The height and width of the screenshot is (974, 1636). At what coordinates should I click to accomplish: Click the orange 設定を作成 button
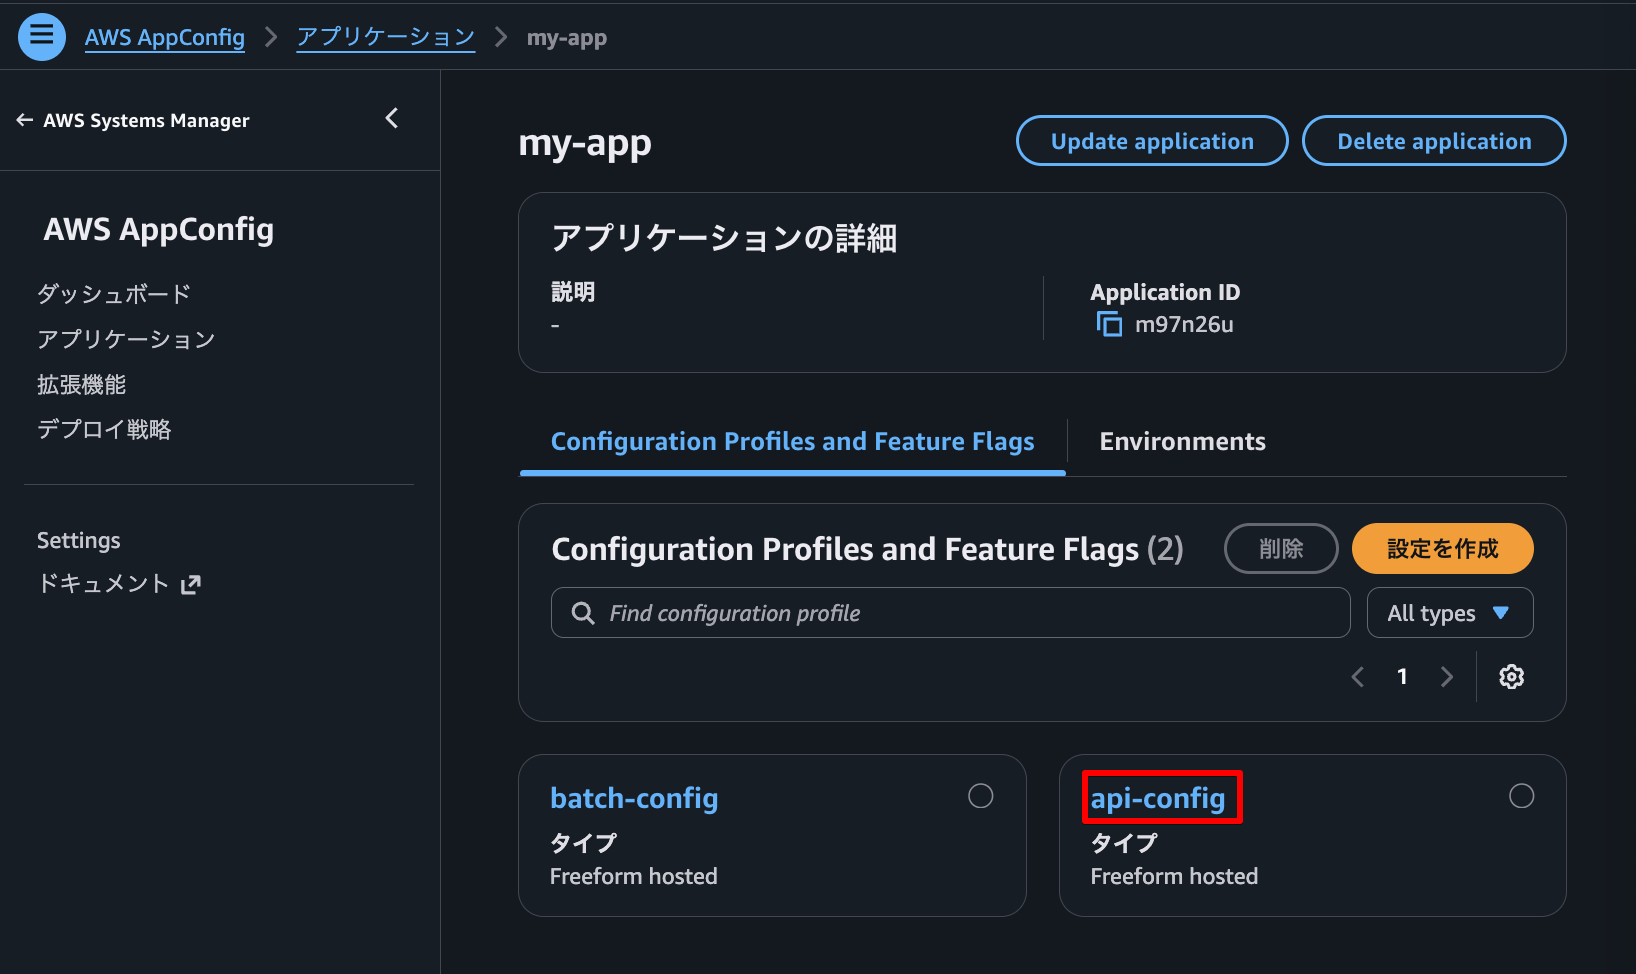click(1442, 549)
